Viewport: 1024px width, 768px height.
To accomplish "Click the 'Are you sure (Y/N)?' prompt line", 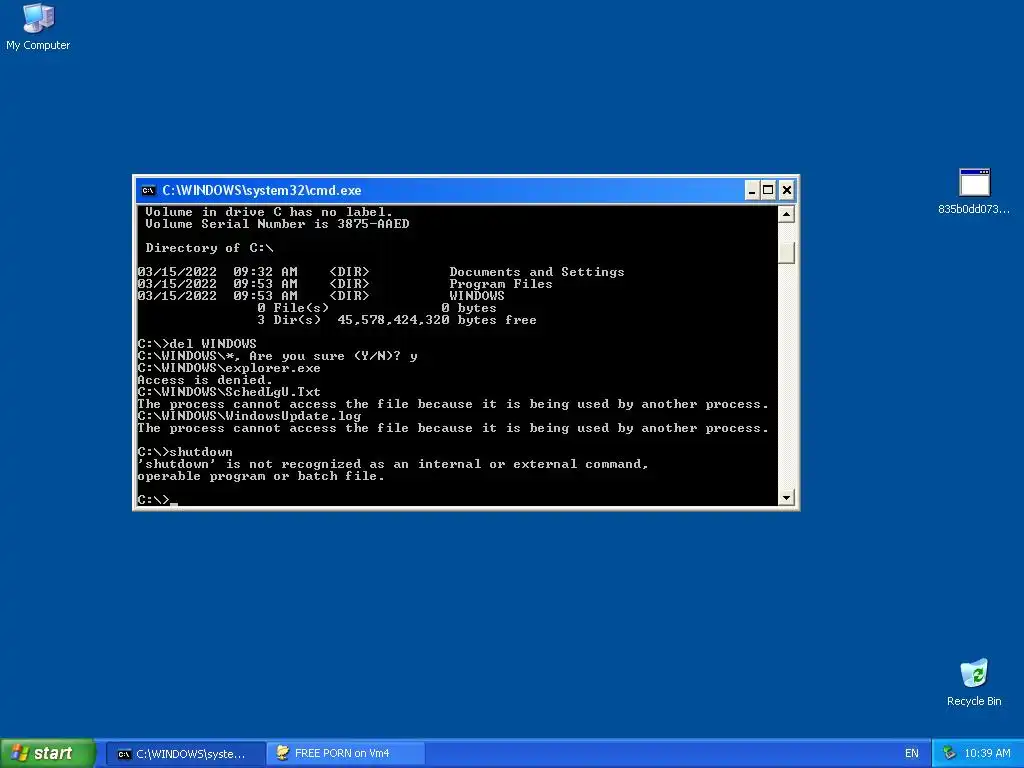I will (x=277, y=356).
